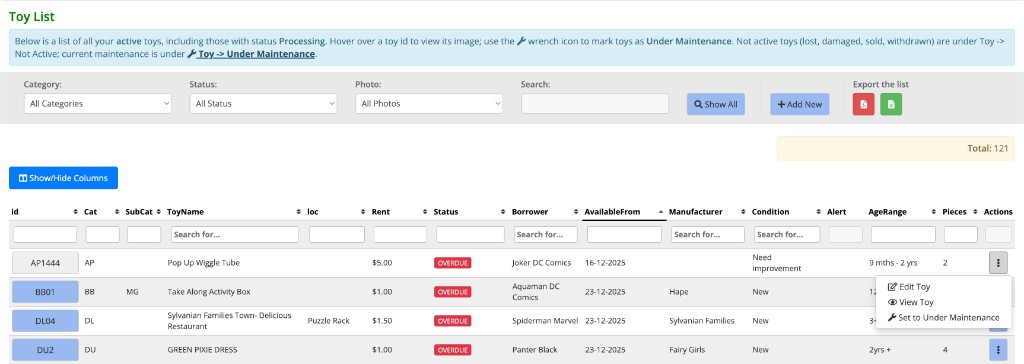Screen dimensions: 1024x364
Task: Focus the id column filter box
Action: 45,234
